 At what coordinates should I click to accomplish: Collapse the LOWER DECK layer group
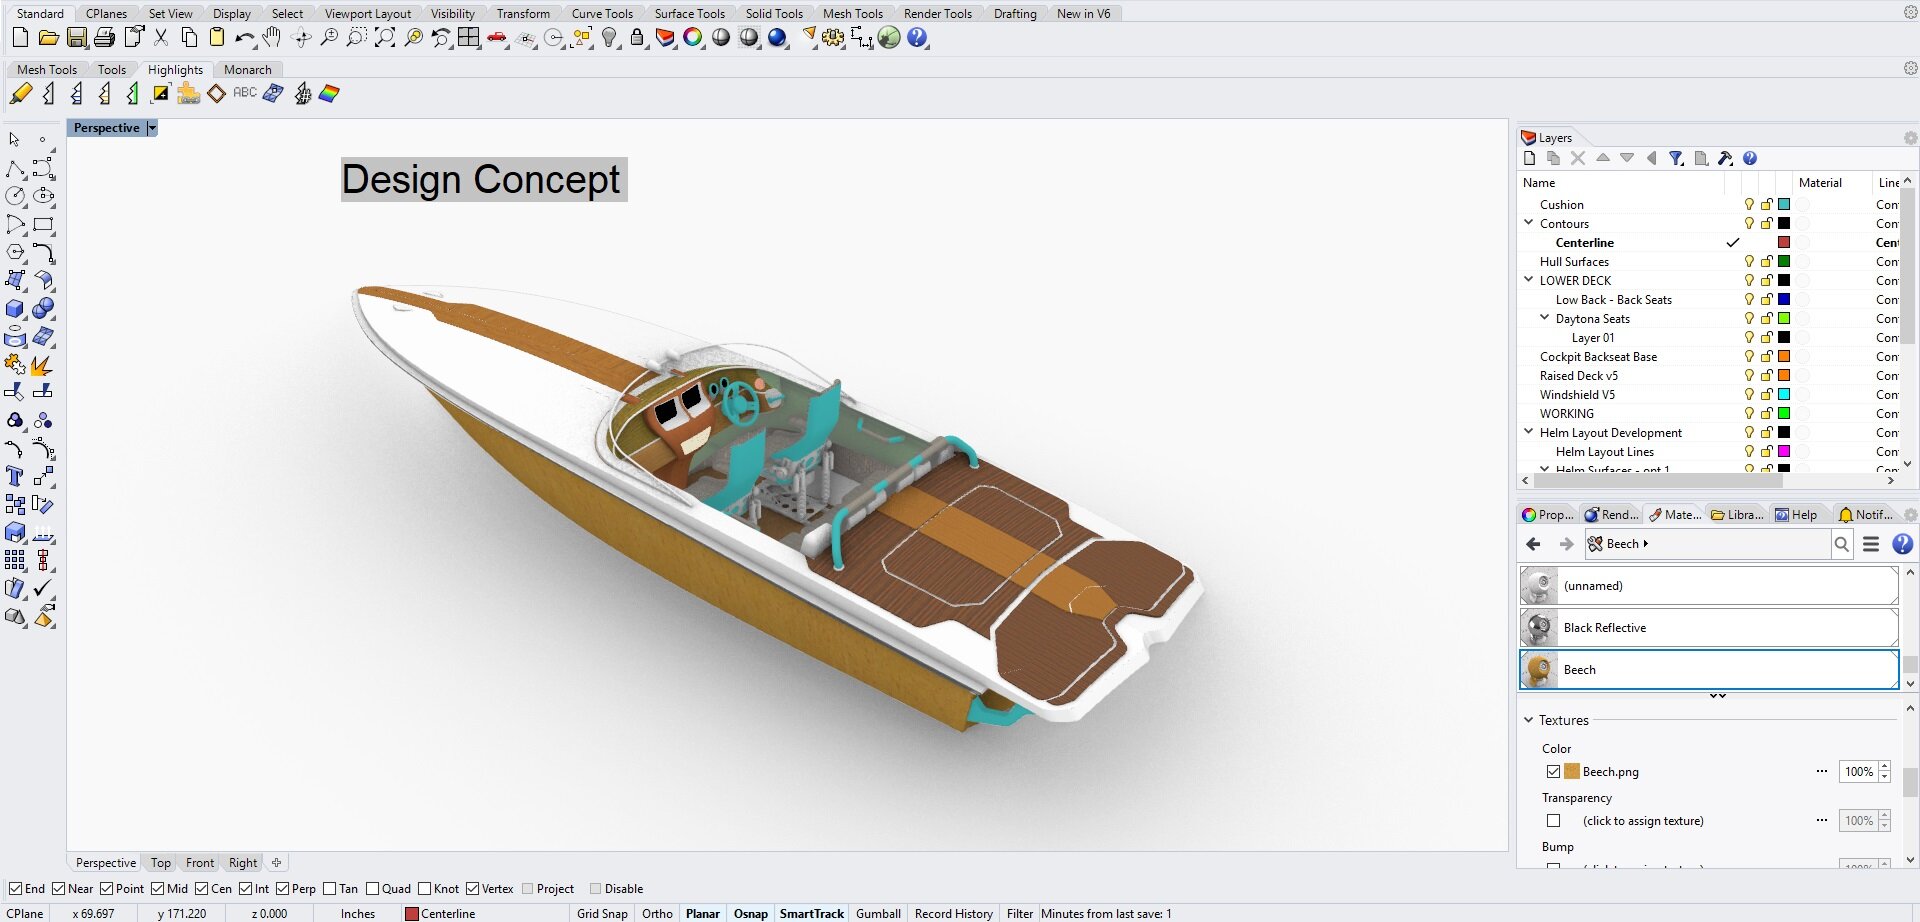[x=1528, y=280]
